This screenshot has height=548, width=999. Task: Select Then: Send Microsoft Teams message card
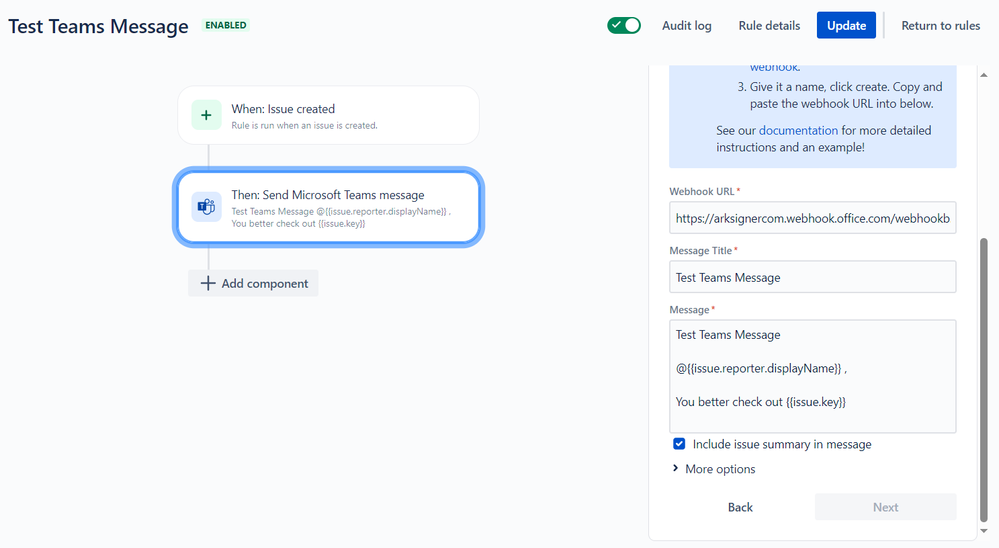pyautogui.click(x=328, y=207)
